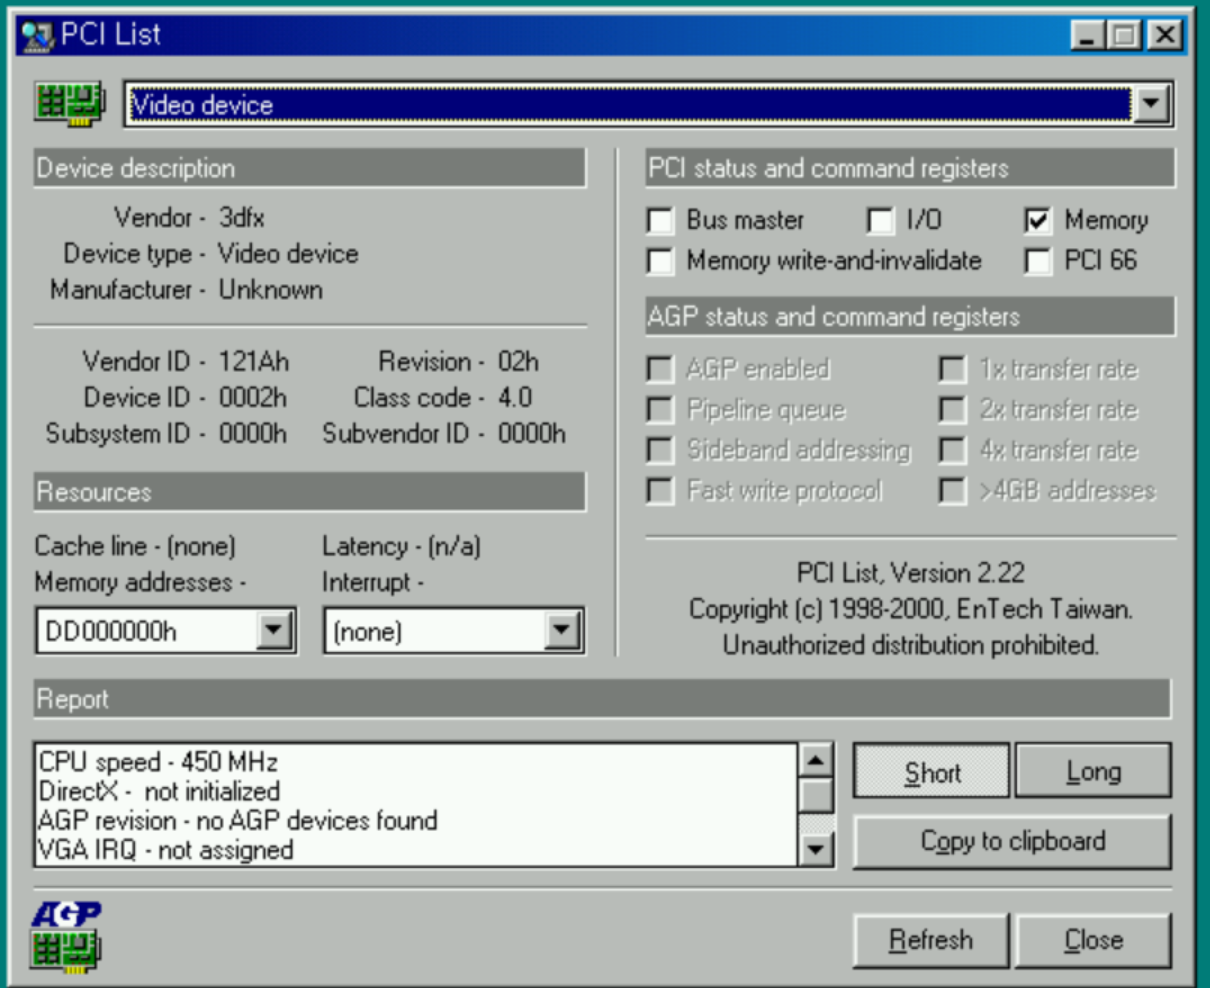
Task: Tick the PCI 66 checkbox
Action: pyautogui.click(x=1038, y=262)
